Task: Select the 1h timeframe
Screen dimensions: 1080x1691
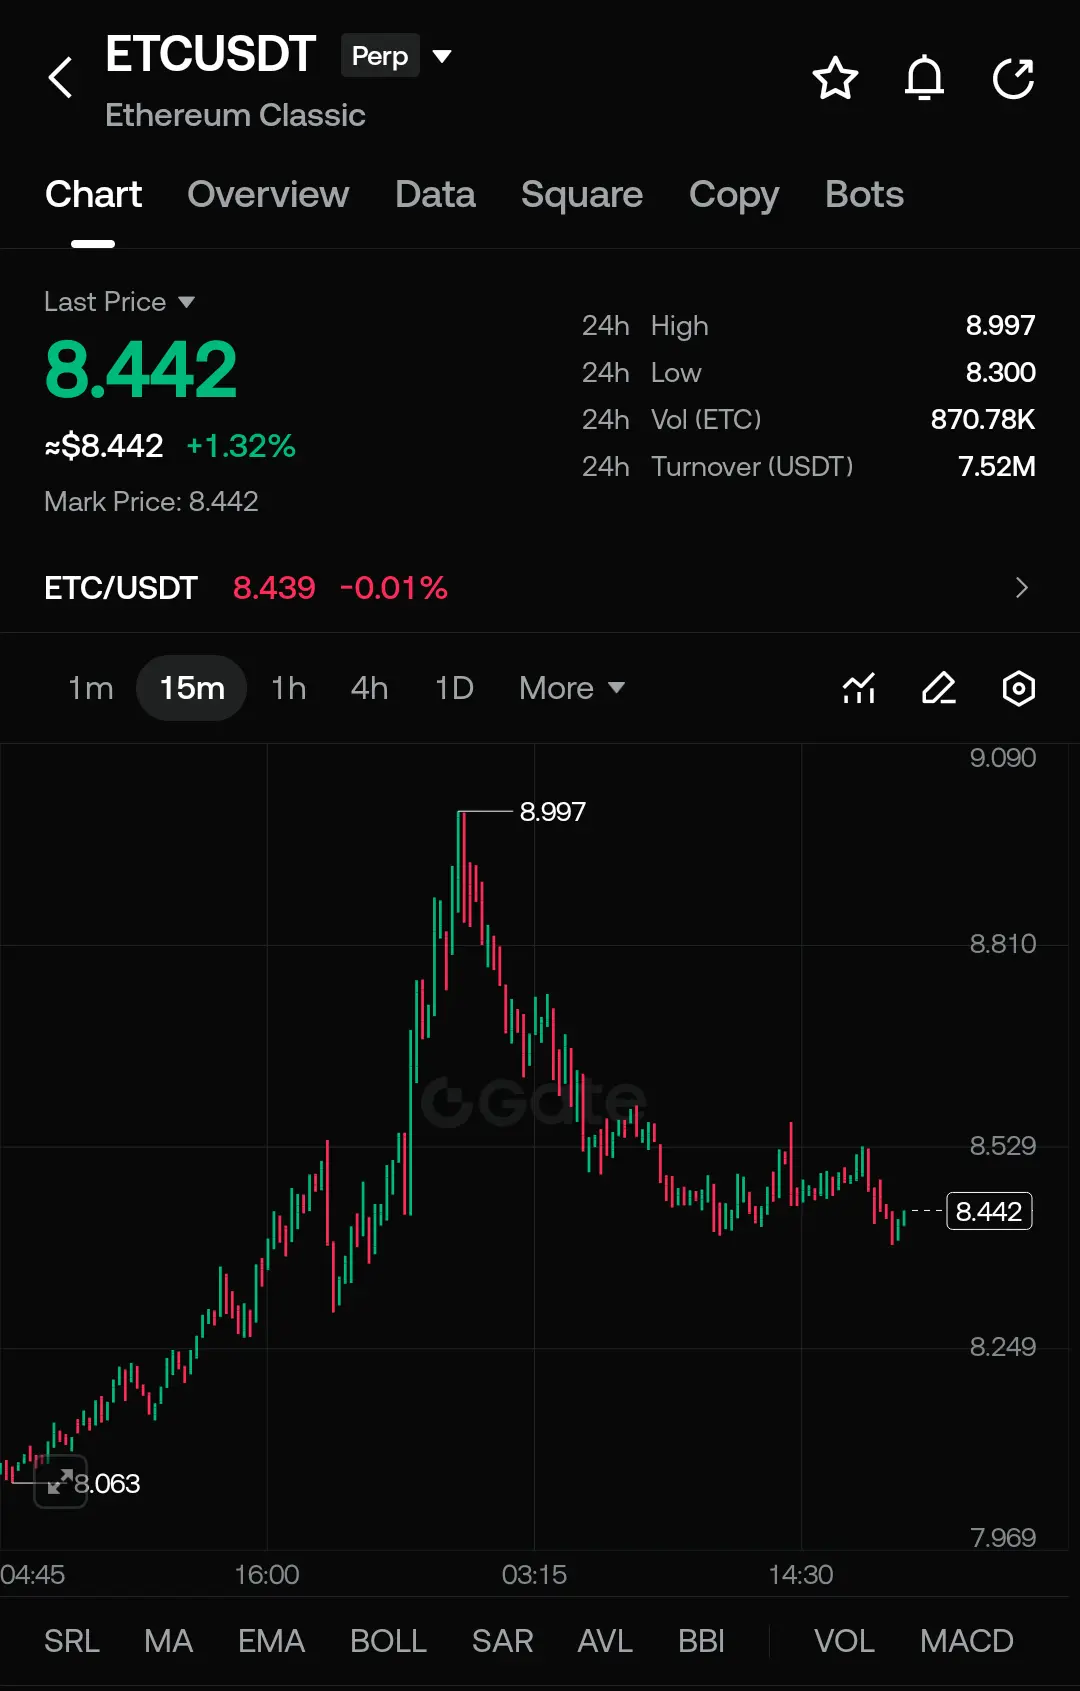Action: pos(289,688)
